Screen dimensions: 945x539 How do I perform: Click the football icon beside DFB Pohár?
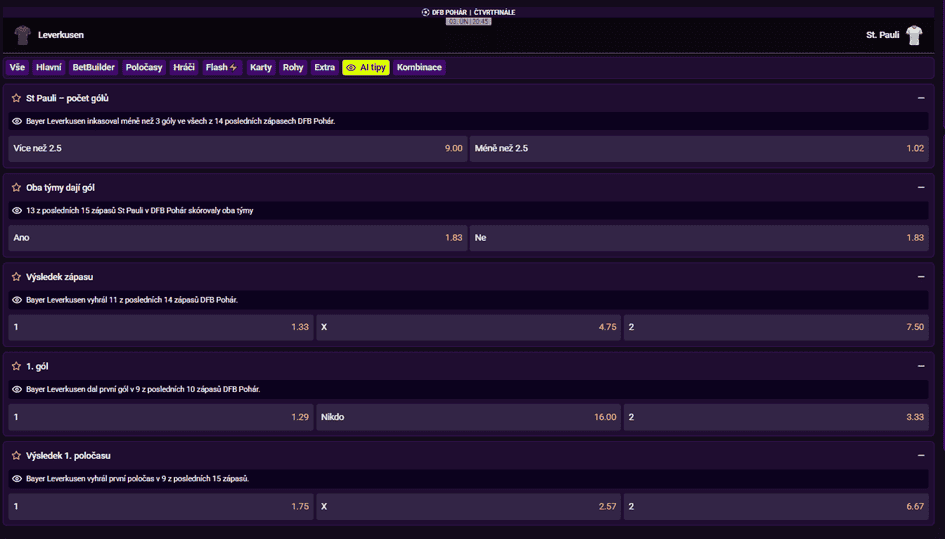(x=425, y=12)
